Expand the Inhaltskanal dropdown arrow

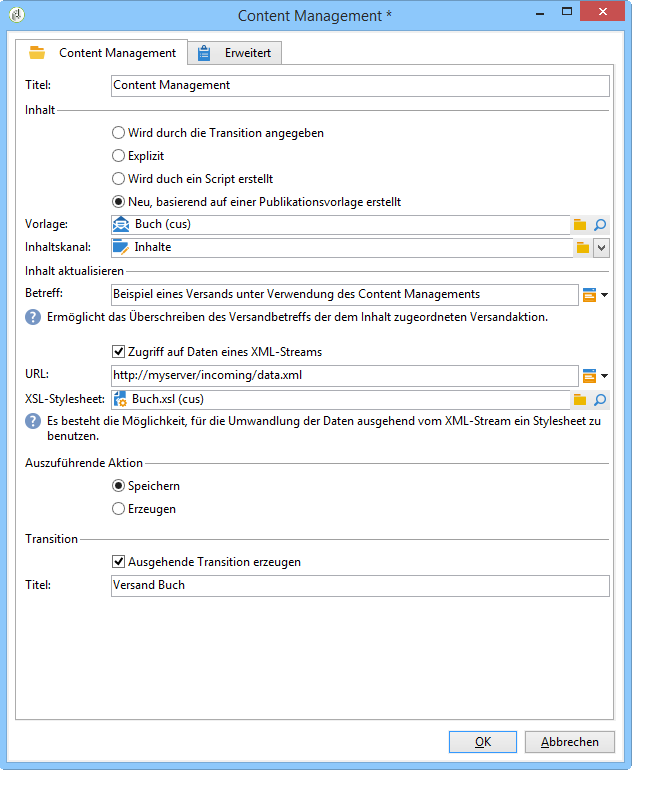[x=601, y=248]
